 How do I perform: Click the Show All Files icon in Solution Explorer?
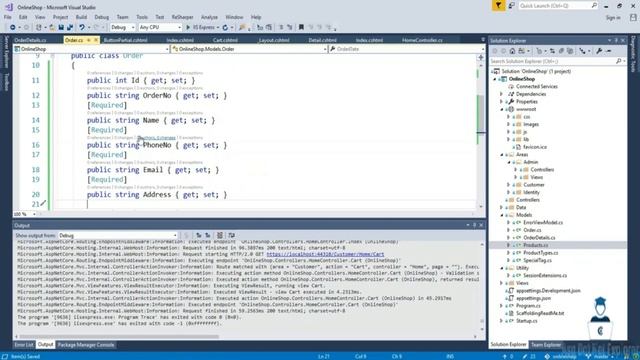point(570,51)
